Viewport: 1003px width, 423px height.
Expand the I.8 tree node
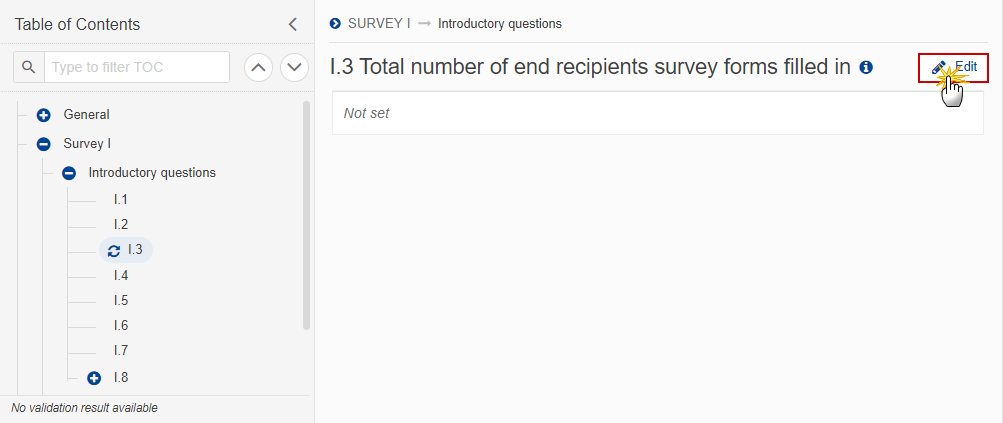94,378
